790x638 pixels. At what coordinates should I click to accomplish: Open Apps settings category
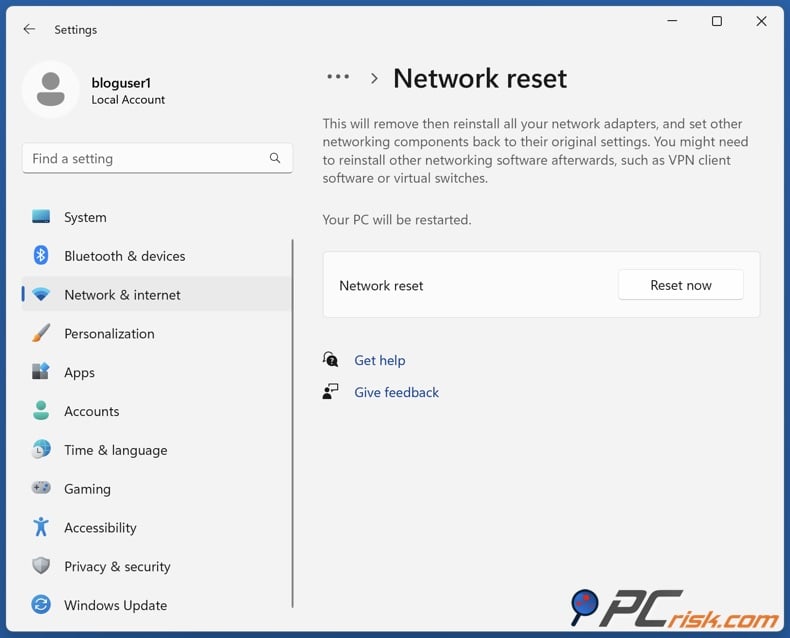click(156, 372)
